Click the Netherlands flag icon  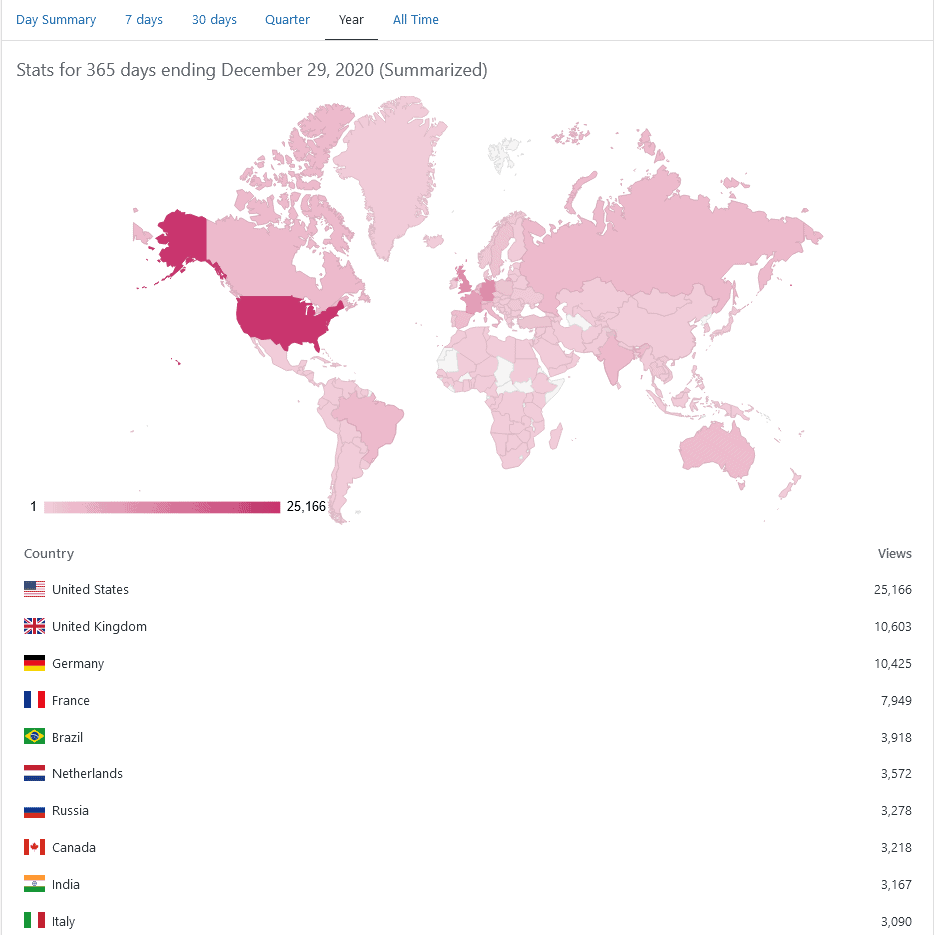pos(34,773)
